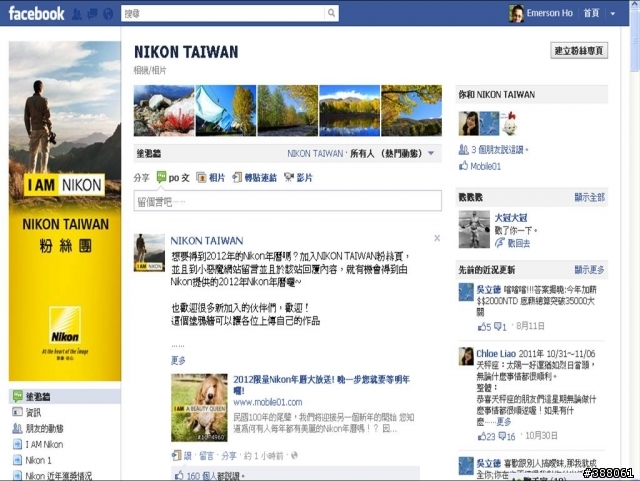Image resolution: width=640 pixels, height=481 pixels.
Task: Click the NIKON TAIWAN filter link in wall bar
Action: (x=315, y=154)
